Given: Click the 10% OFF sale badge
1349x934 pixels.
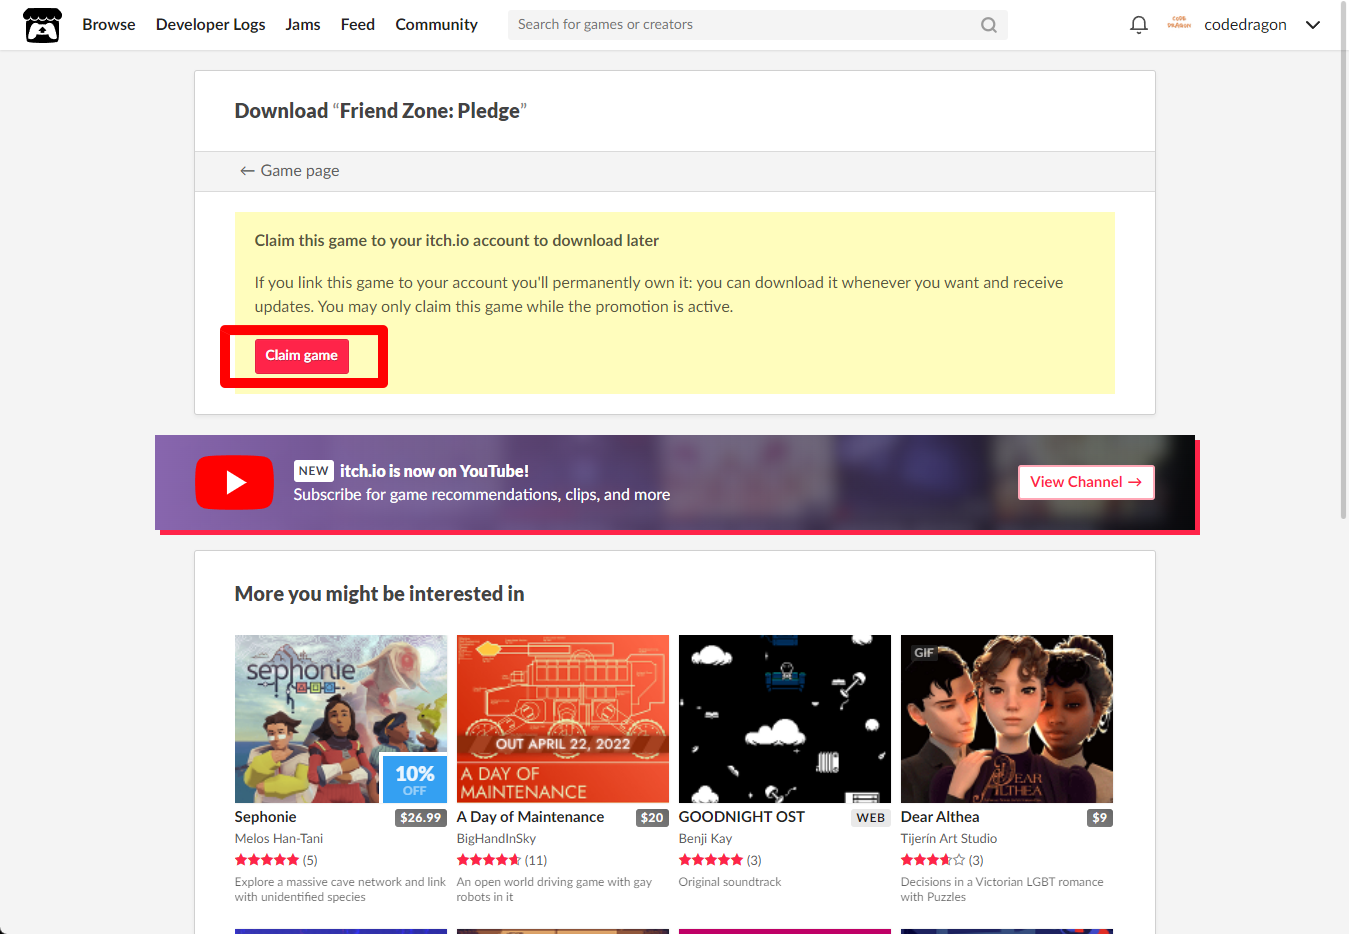Looking at the screenshot, I should tap(415, 779).
